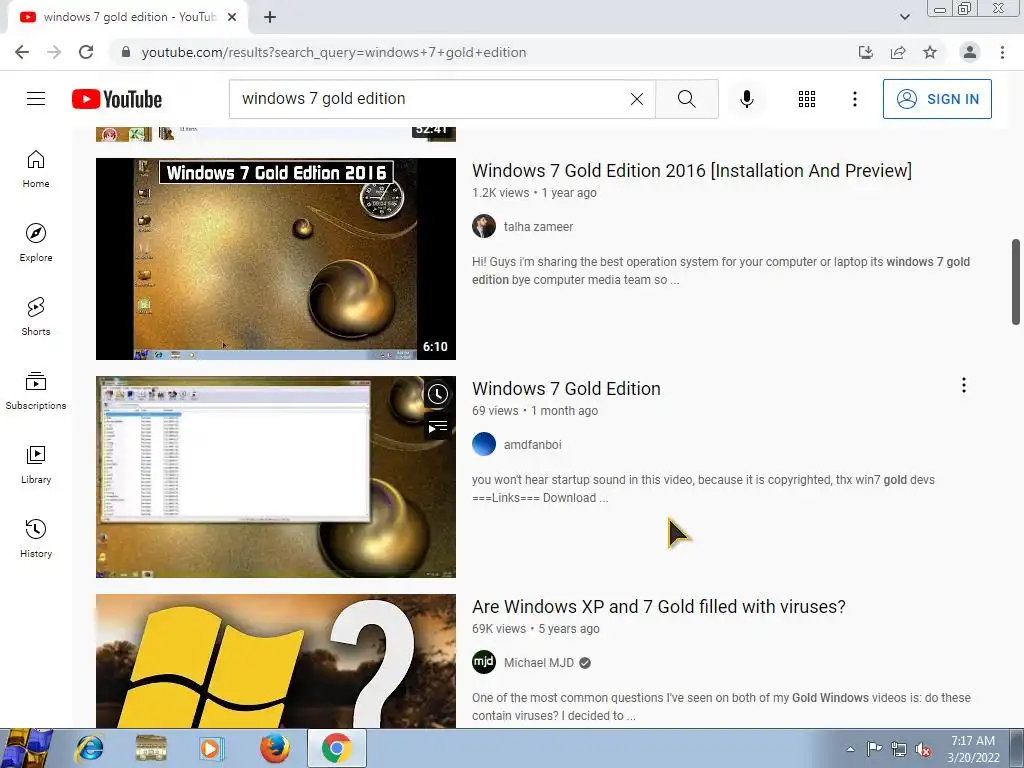This screenshot has height=768, width=1024.
Task: Bookmark this page with the star icon
Action: [930, 52]
